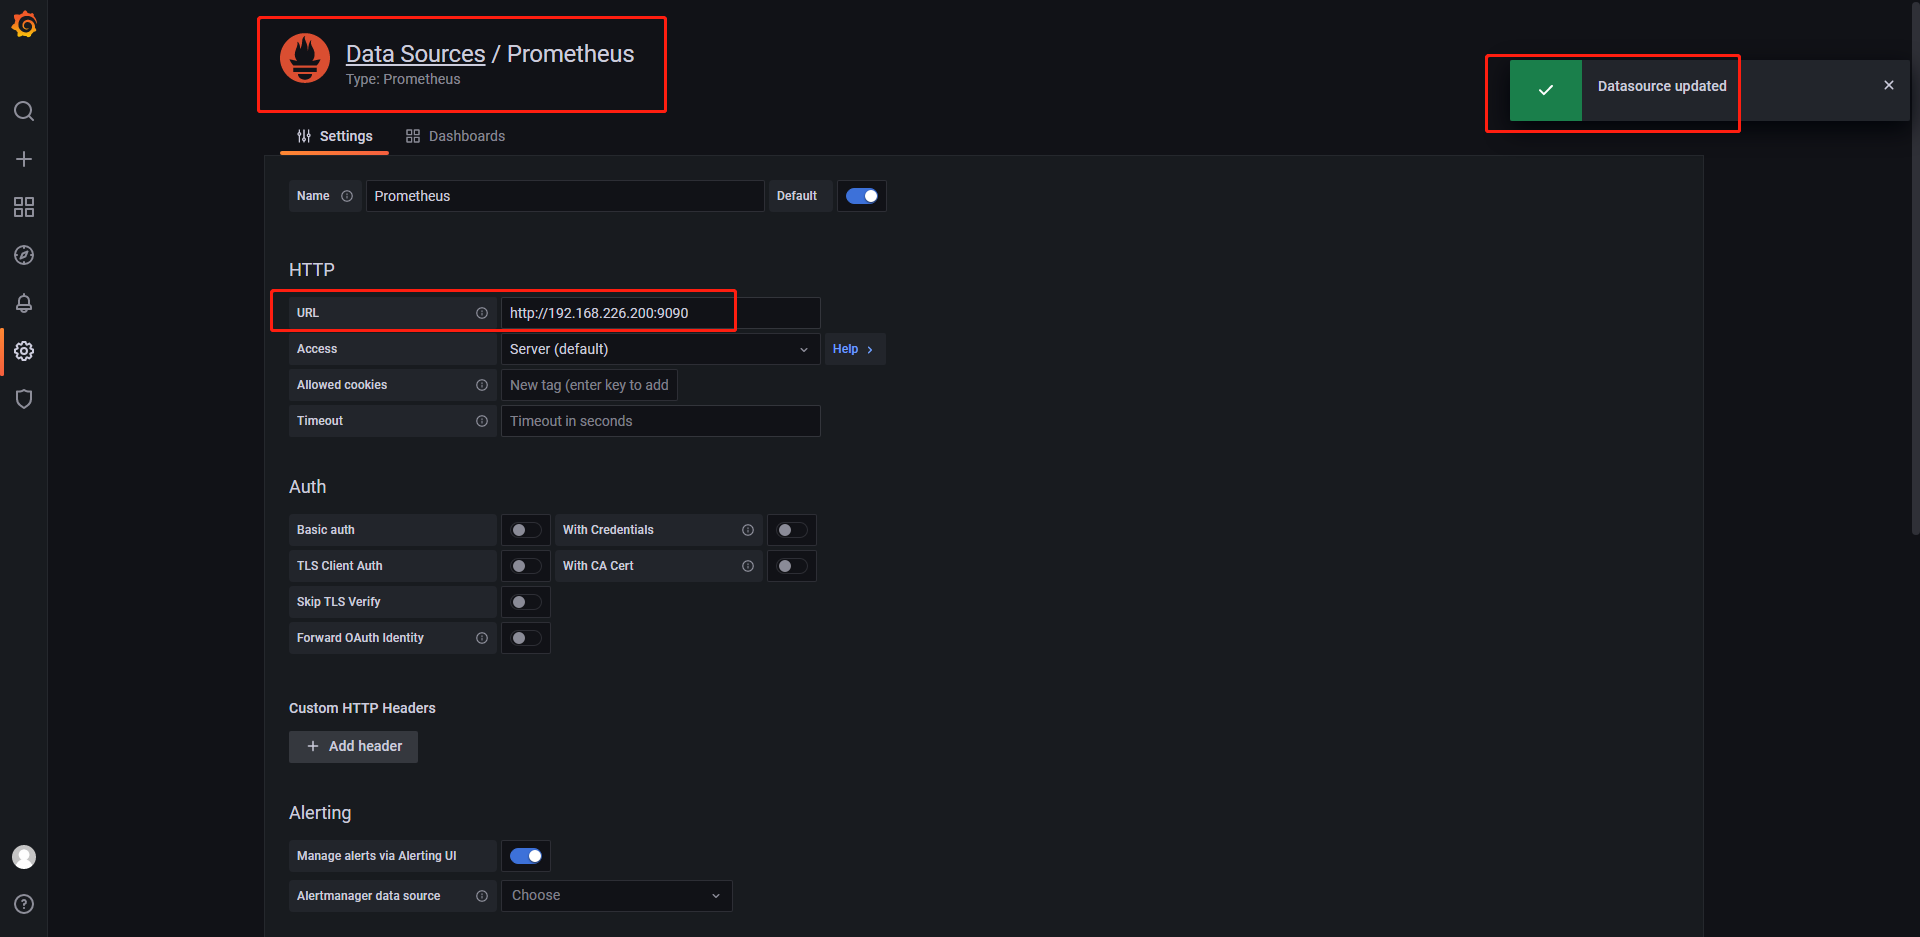Viewport: 1920px width, 937px height.
Task: Expand the Access Help section
Action: tap(853, 349)
